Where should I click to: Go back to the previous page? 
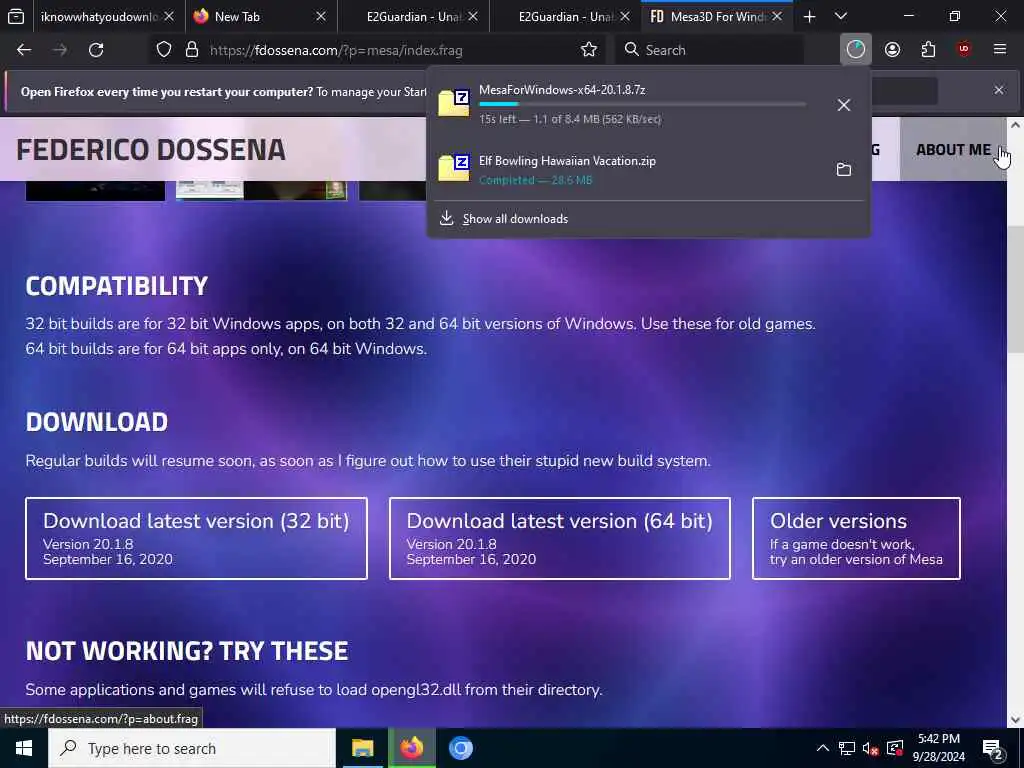point(24,50)
